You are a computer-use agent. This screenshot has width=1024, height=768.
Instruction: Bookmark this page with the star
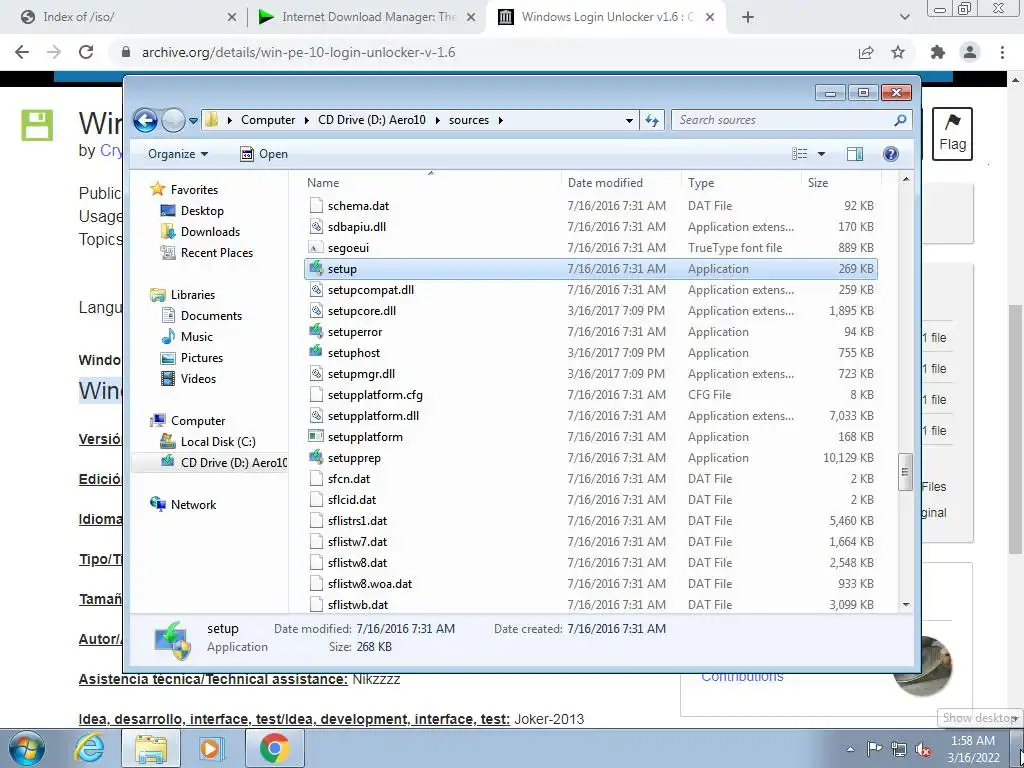point(898,52)
